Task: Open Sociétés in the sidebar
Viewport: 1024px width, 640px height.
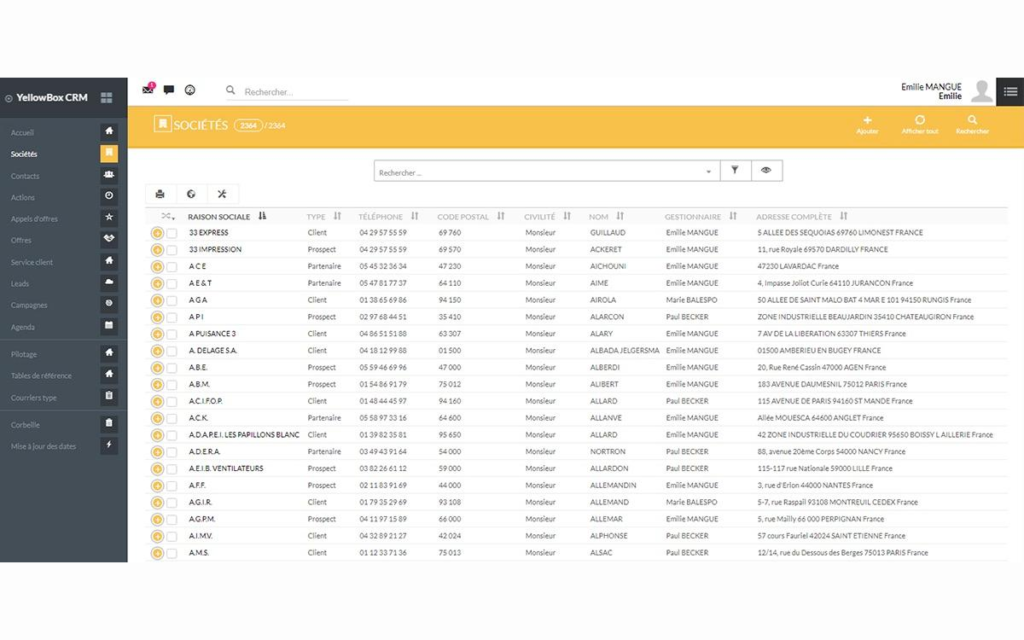Action: click(x=24, y=154)
